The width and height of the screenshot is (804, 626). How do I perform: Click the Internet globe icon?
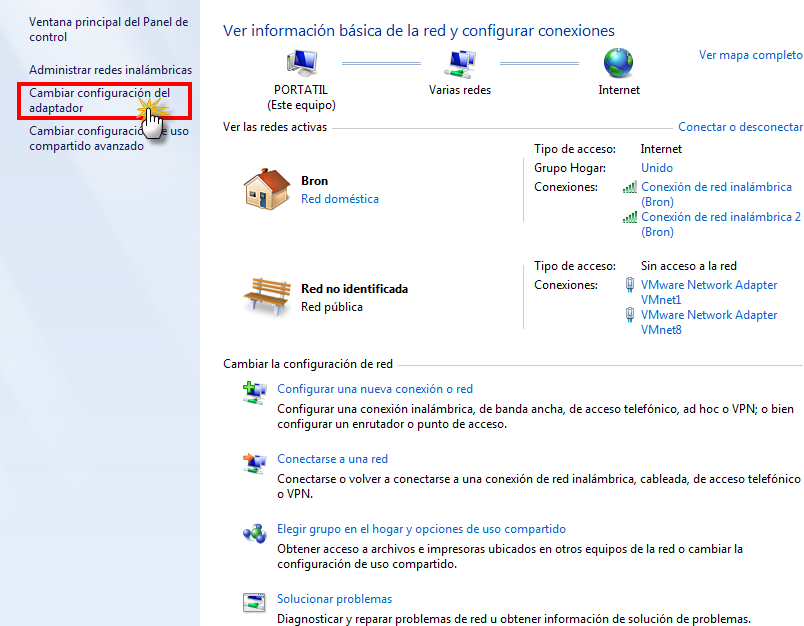pos(618,63)
